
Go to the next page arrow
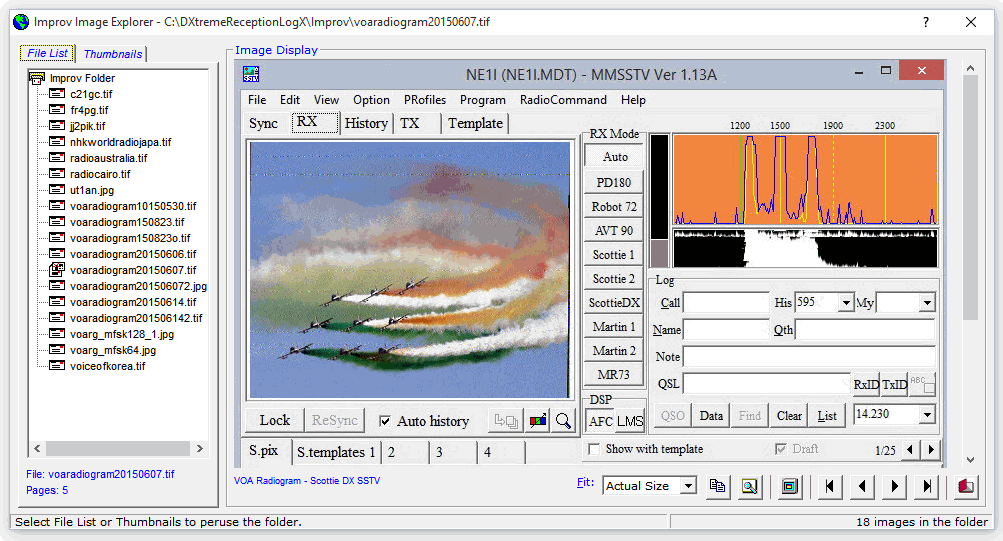(894, 487)
